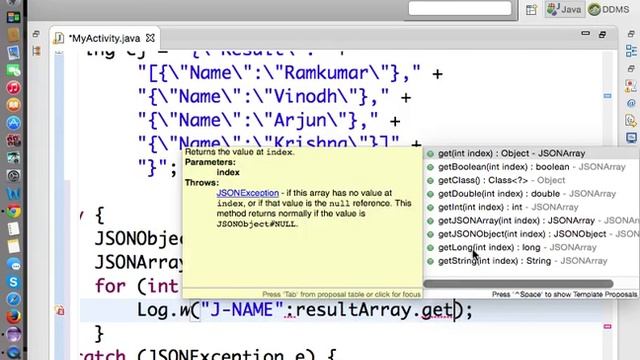Open the blue Messages bubble dock icon
The image size is (640, 360).
tap(13, 264)
